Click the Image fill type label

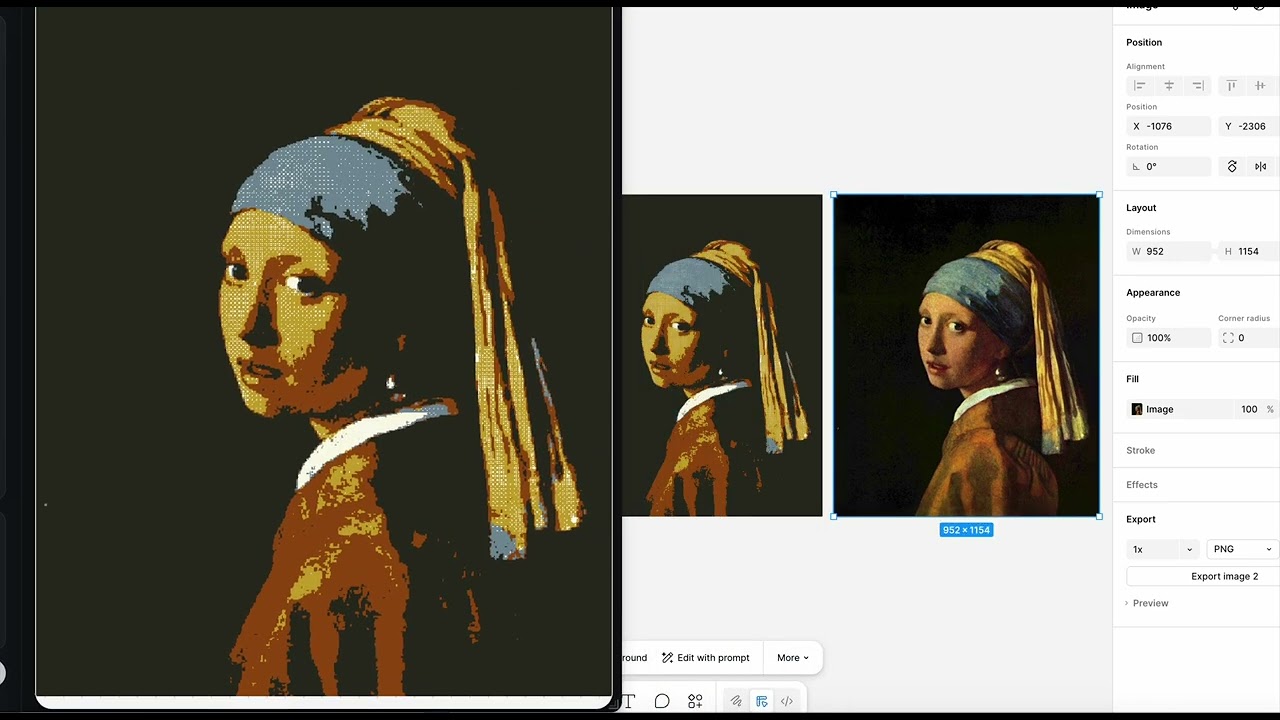(1160, 409)
